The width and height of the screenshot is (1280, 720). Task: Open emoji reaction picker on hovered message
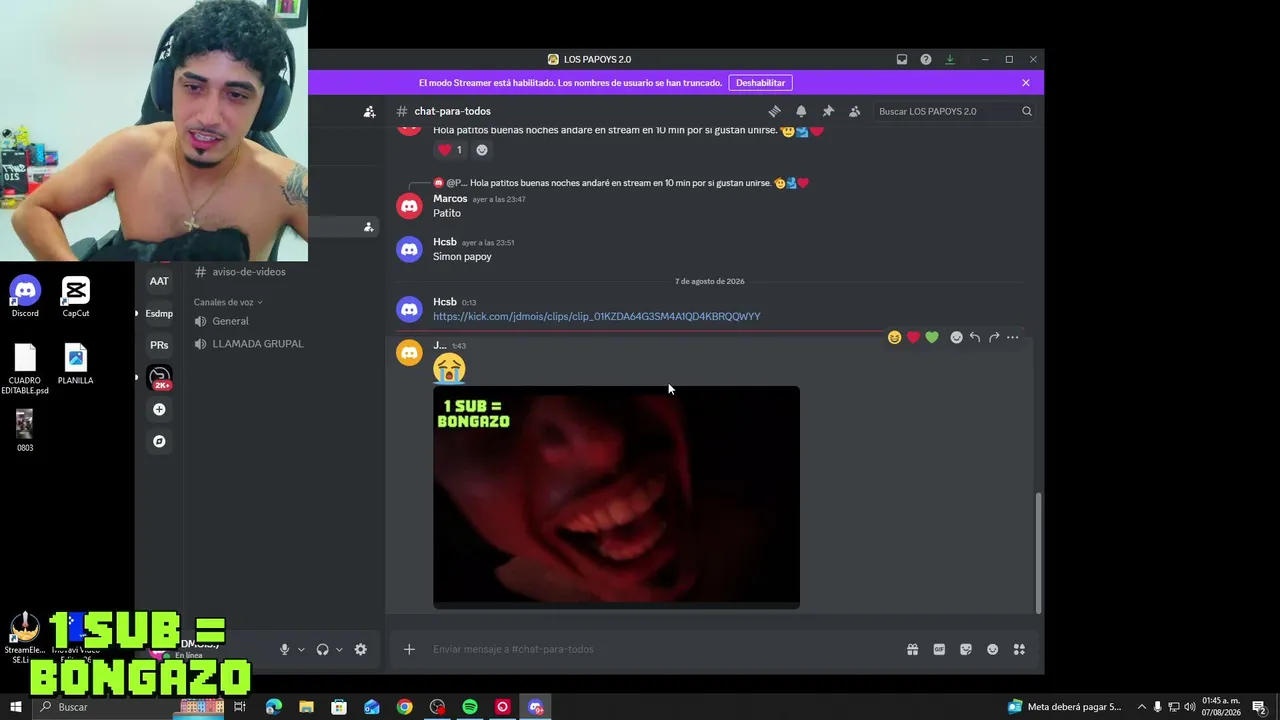[x=956, y=338]
